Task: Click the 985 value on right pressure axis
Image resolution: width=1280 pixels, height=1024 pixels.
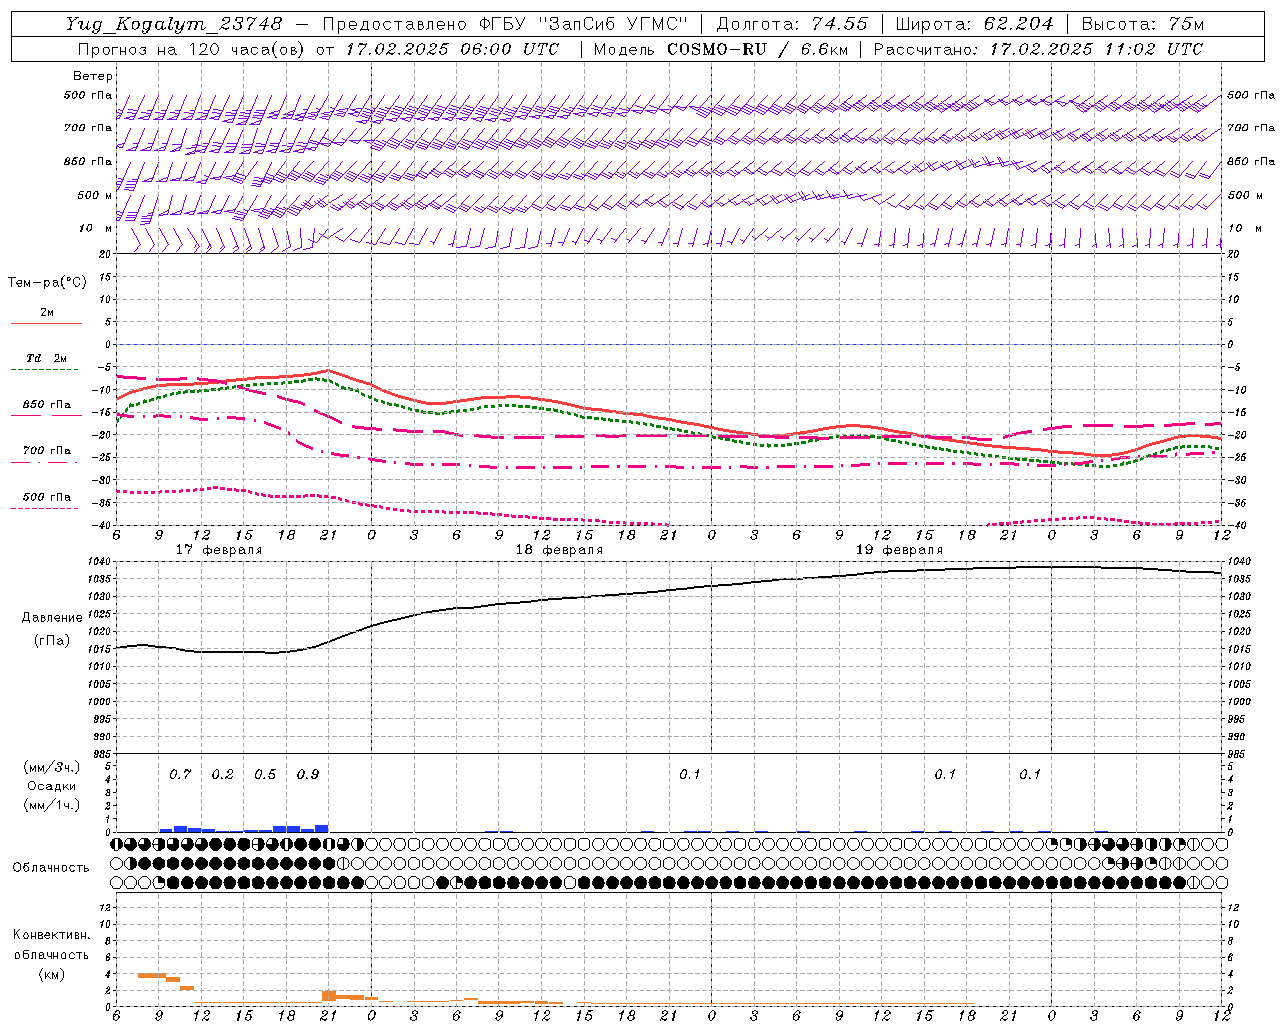Action: (1238, 754)
